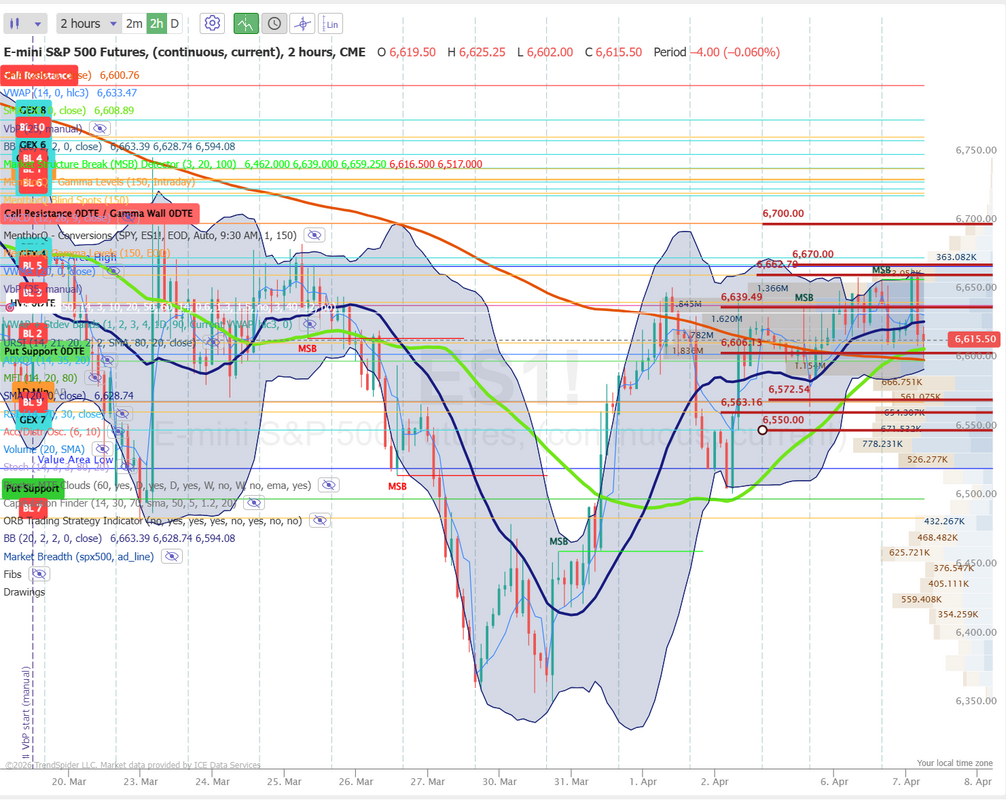Select the 2m timeframe

coord(134,23)
